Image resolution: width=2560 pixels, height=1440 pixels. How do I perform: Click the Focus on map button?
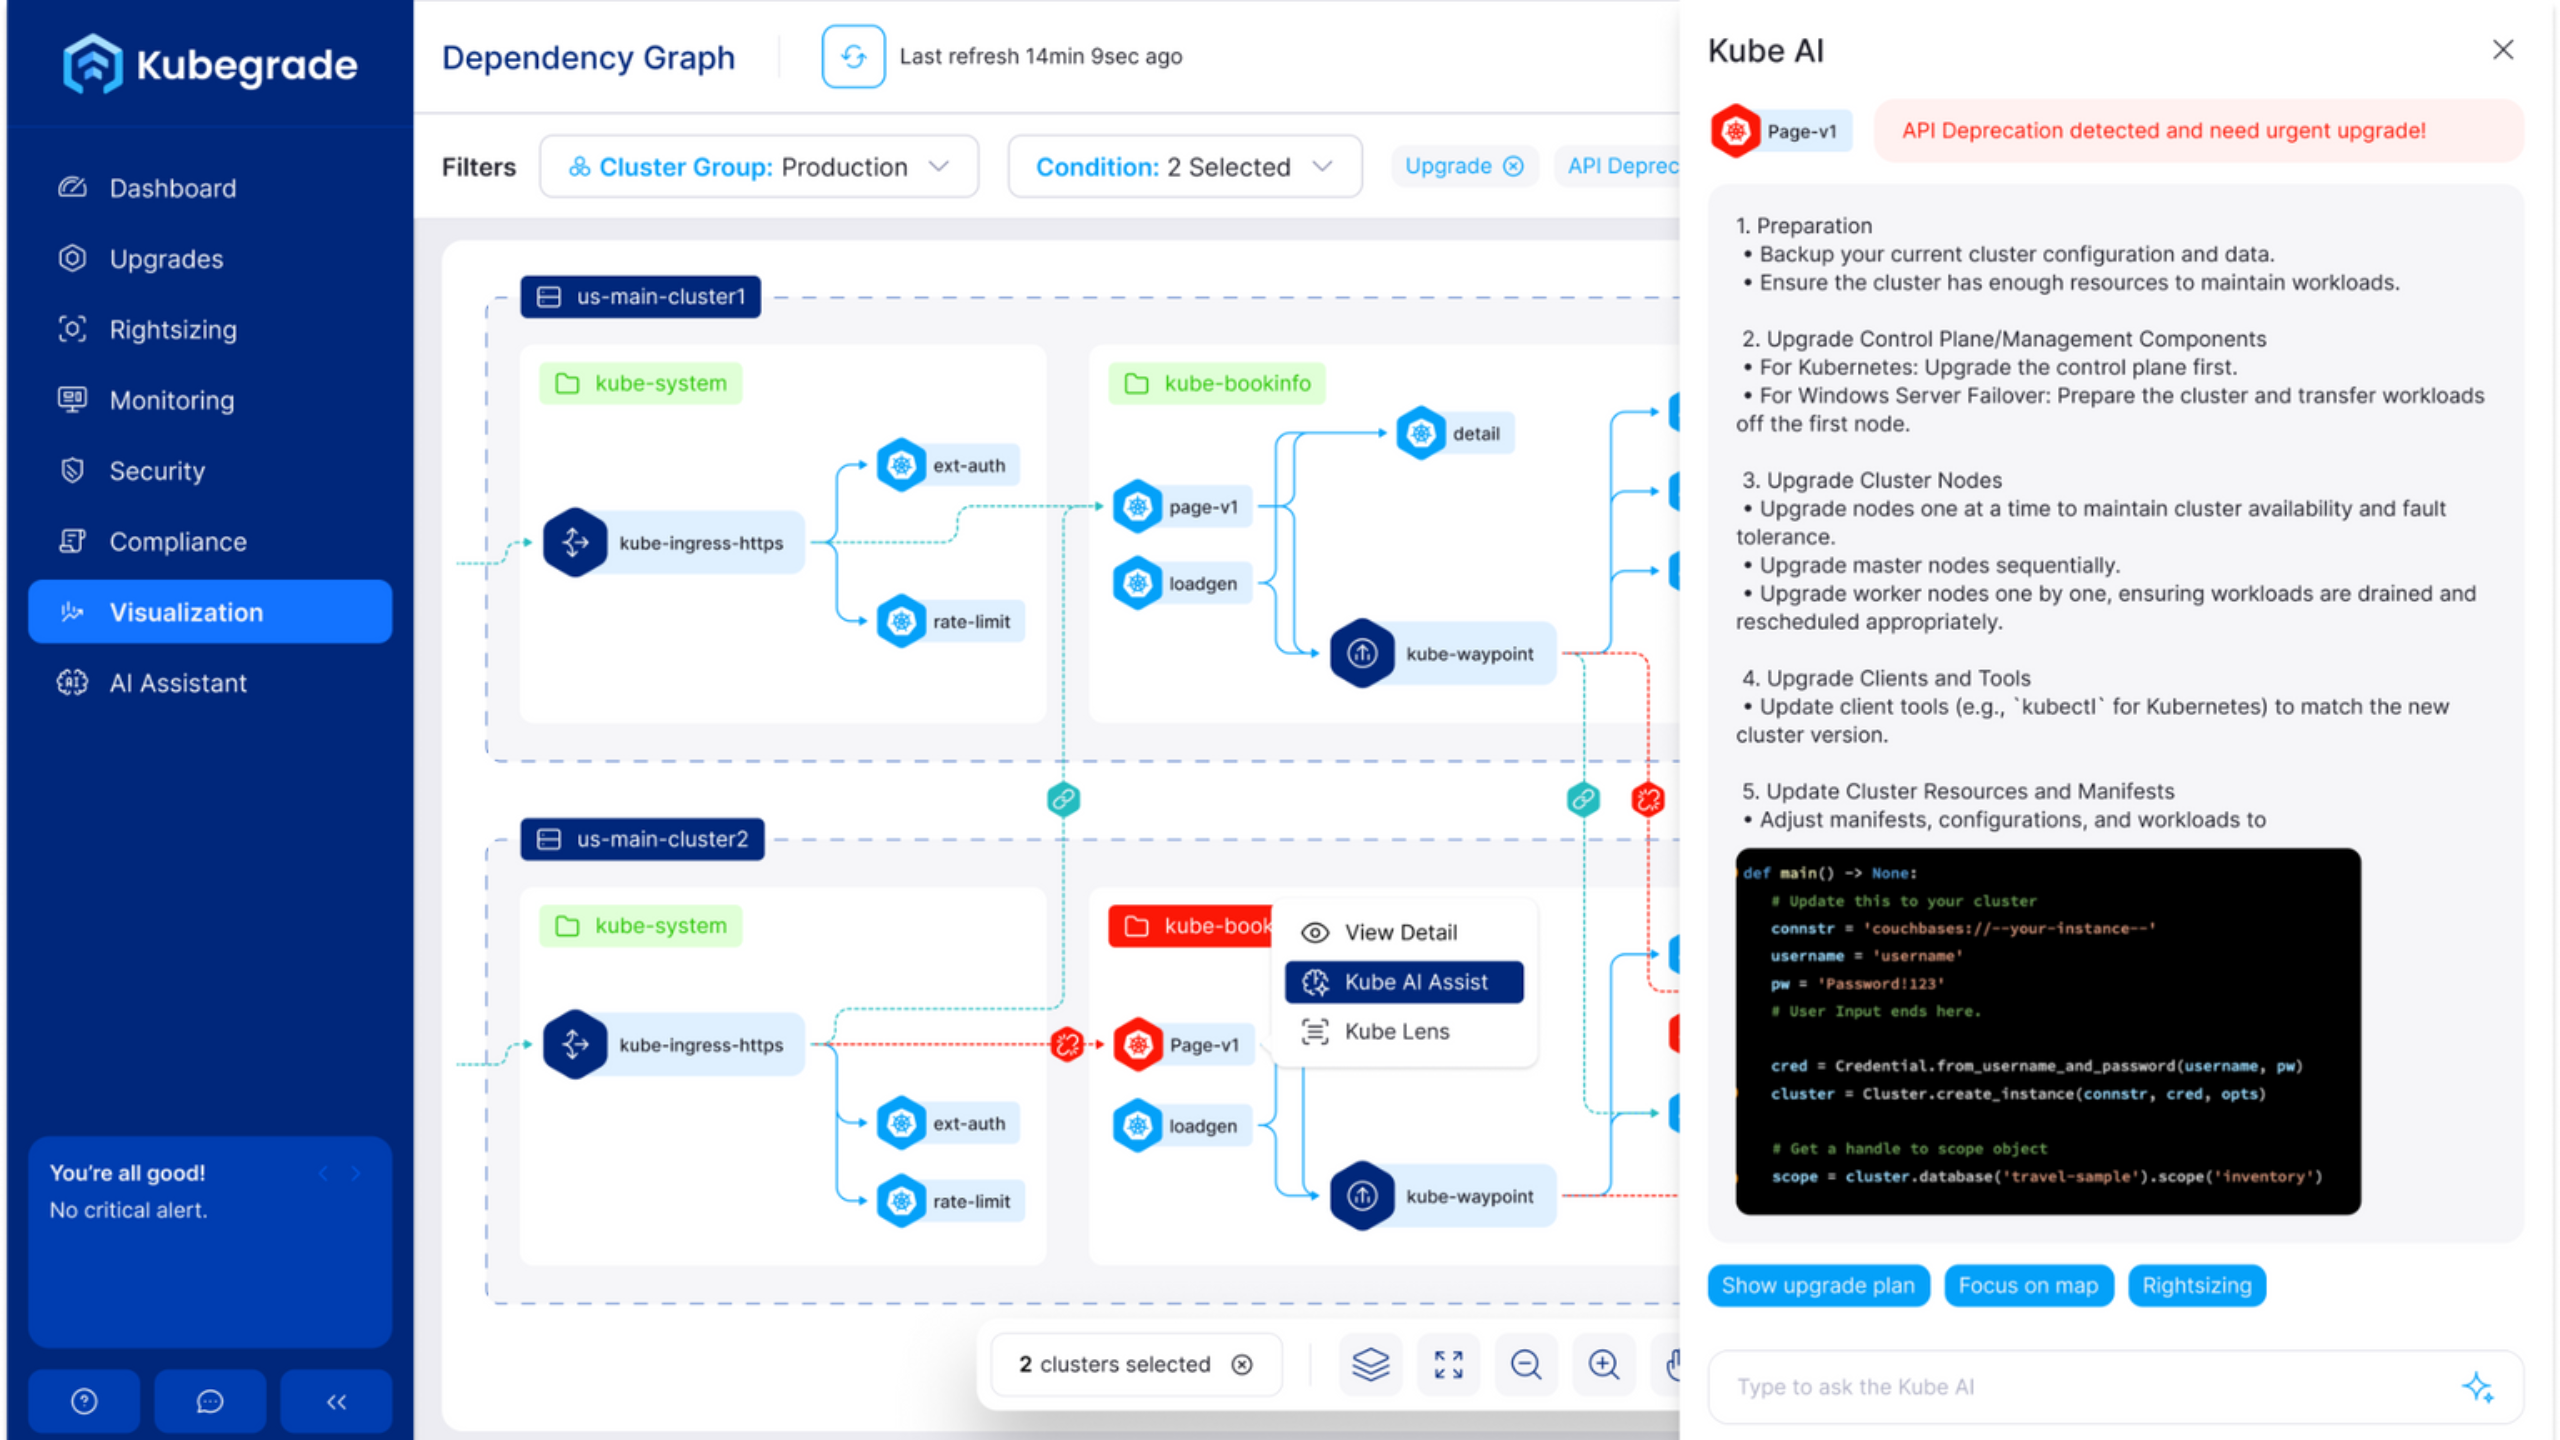(x=2027, y=1285)
